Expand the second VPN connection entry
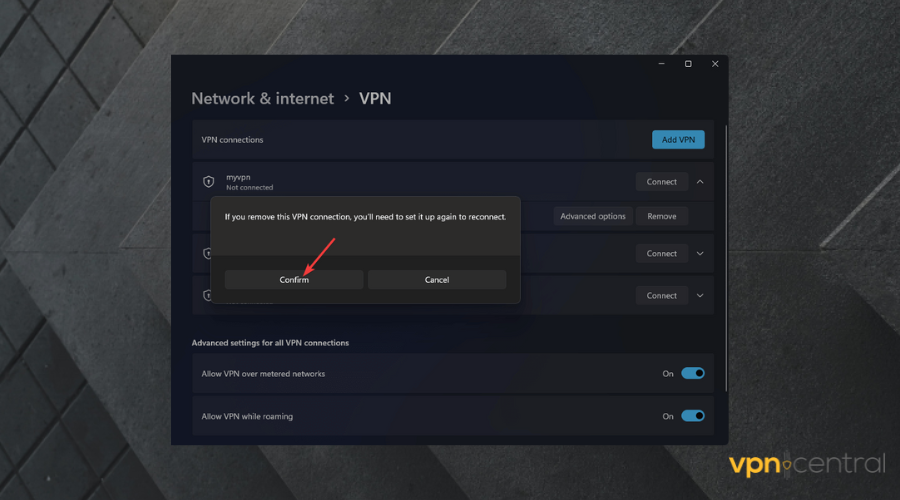The width and height of the screenshot is (900, 500). pos(700,254)
